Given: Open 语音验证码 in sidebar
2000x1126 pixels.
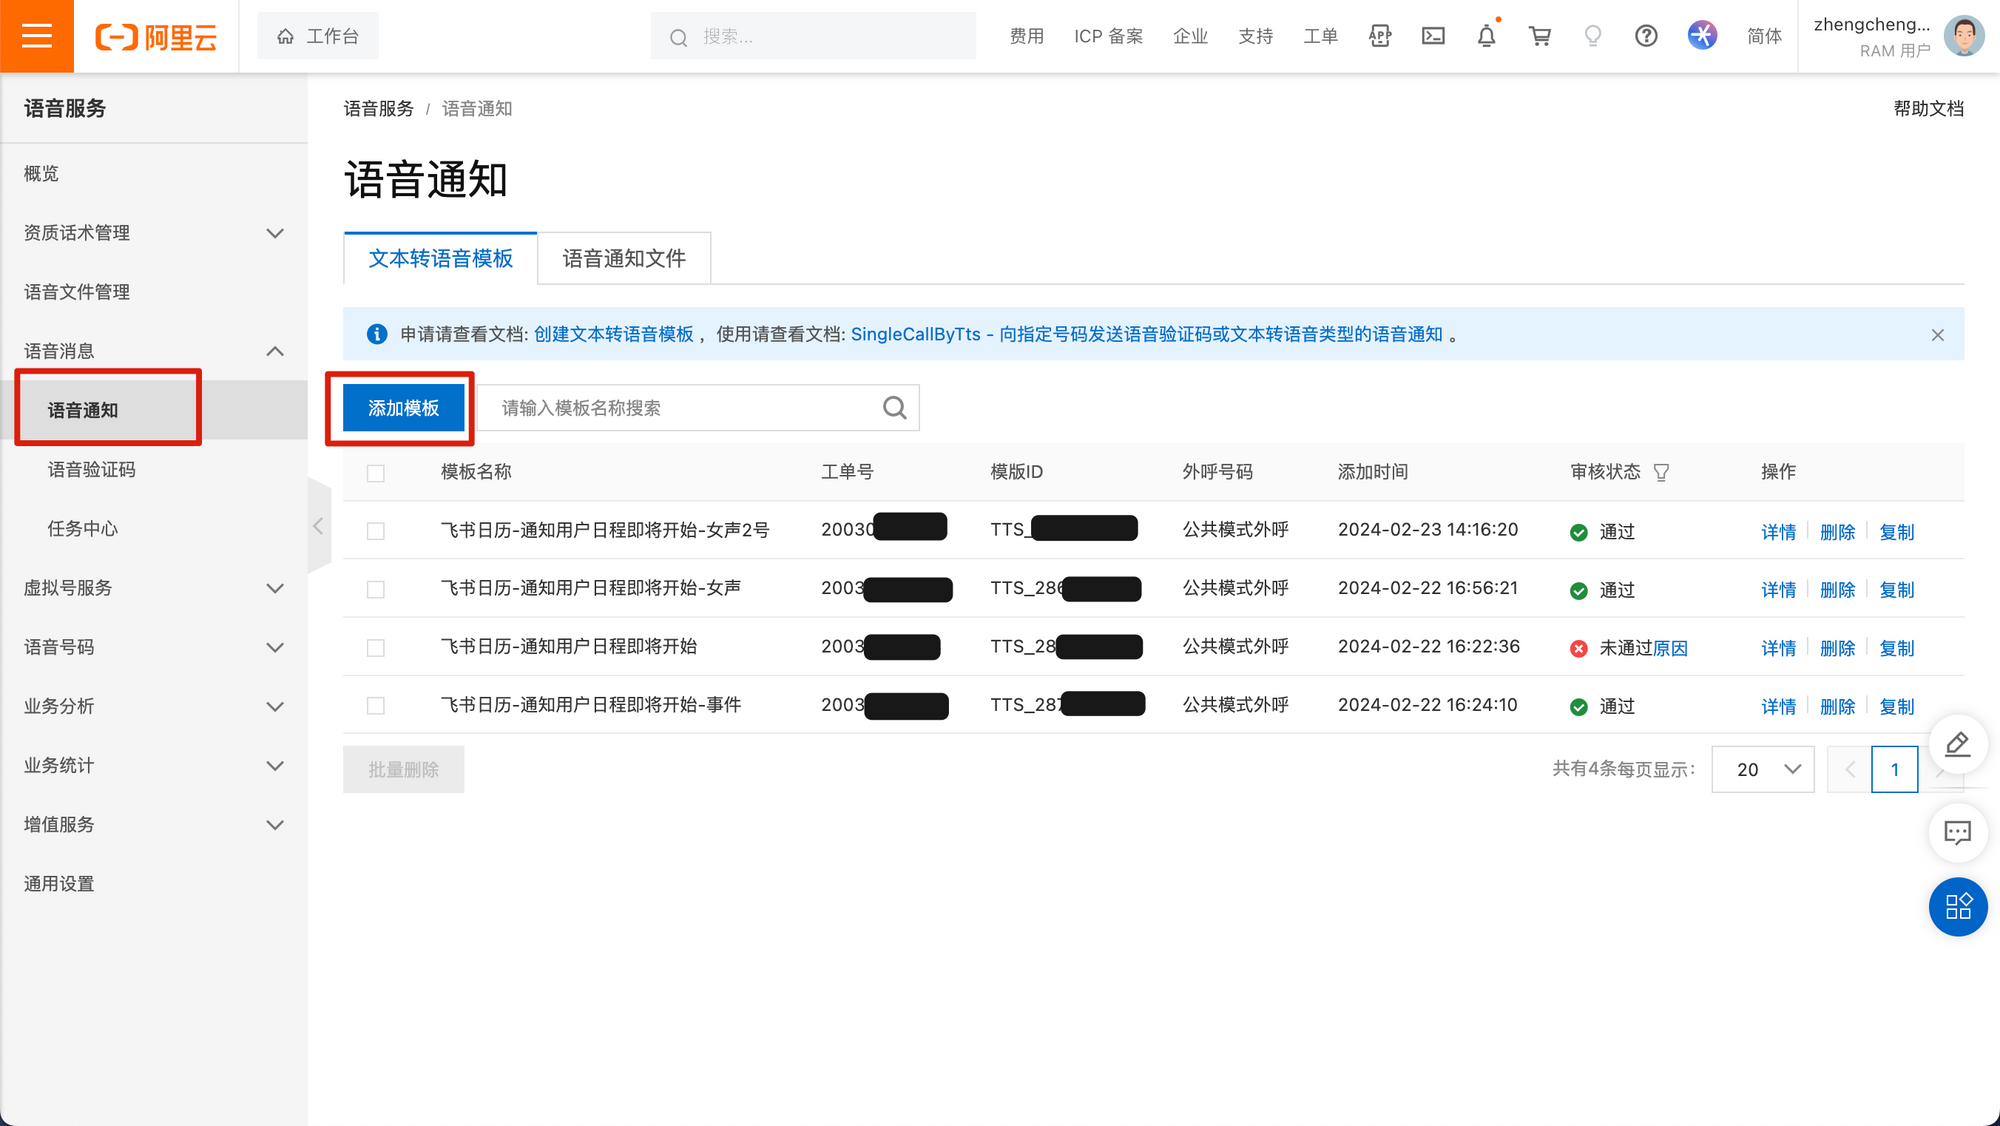Looking at the screenshot, I should pyautogui.click(x=92, y=470).
